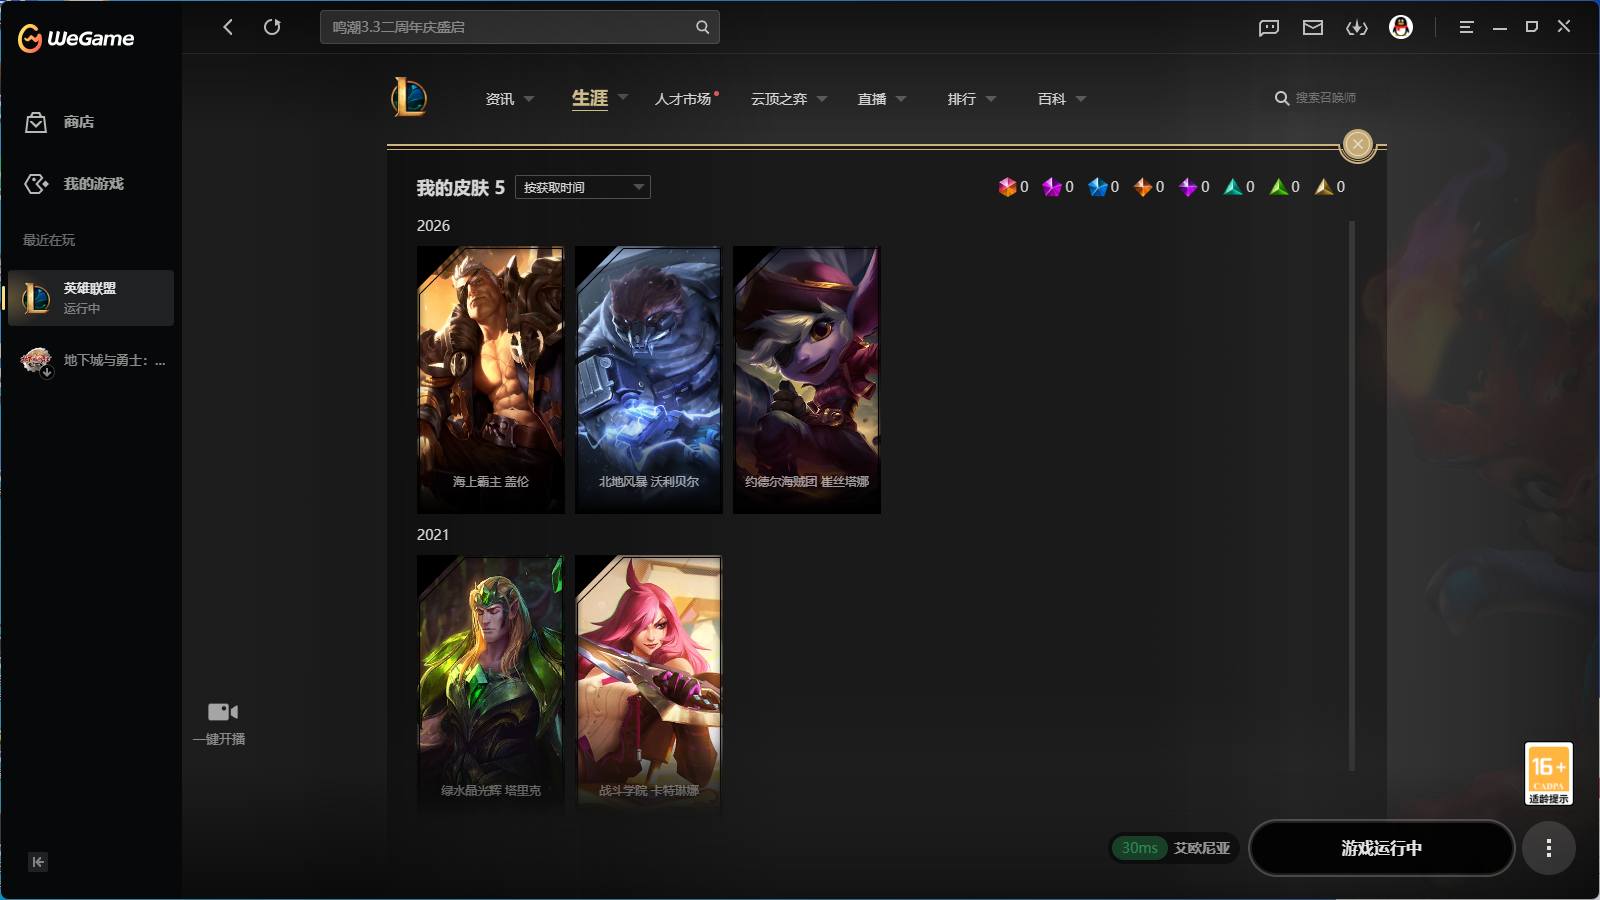
Task: Open the 北地风暴 沃利贝尔 skin card
Action: [649, 380]
